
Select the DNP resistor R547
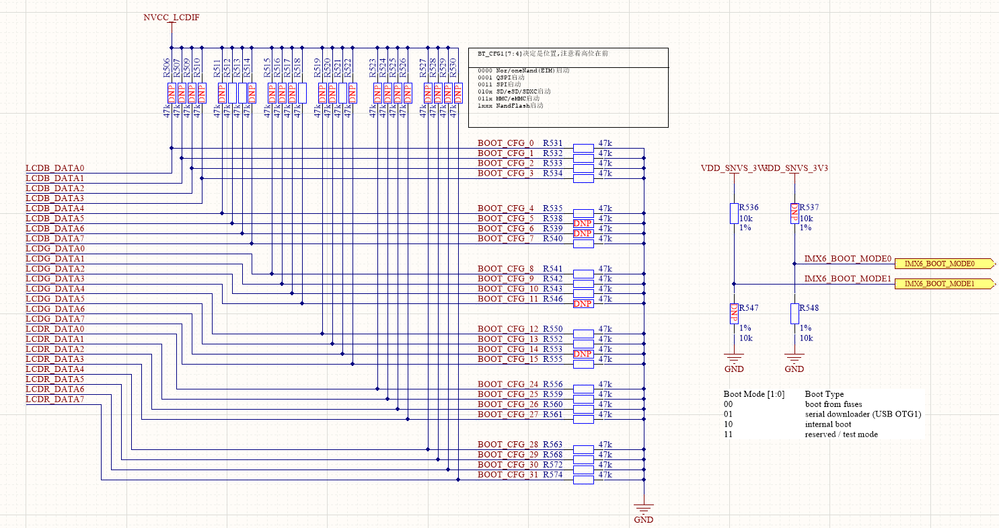click(734, 314)
